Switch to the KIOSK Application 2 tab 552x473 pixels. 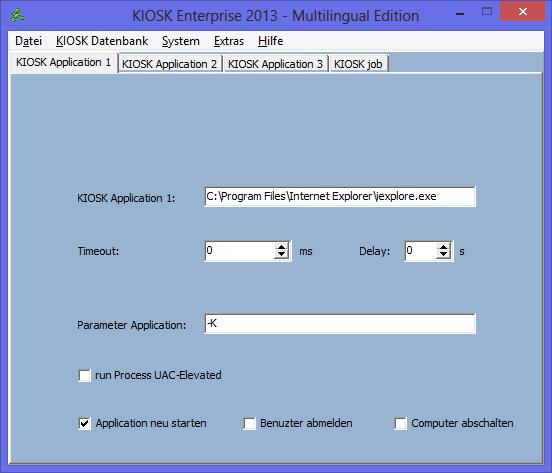(170, 64)
